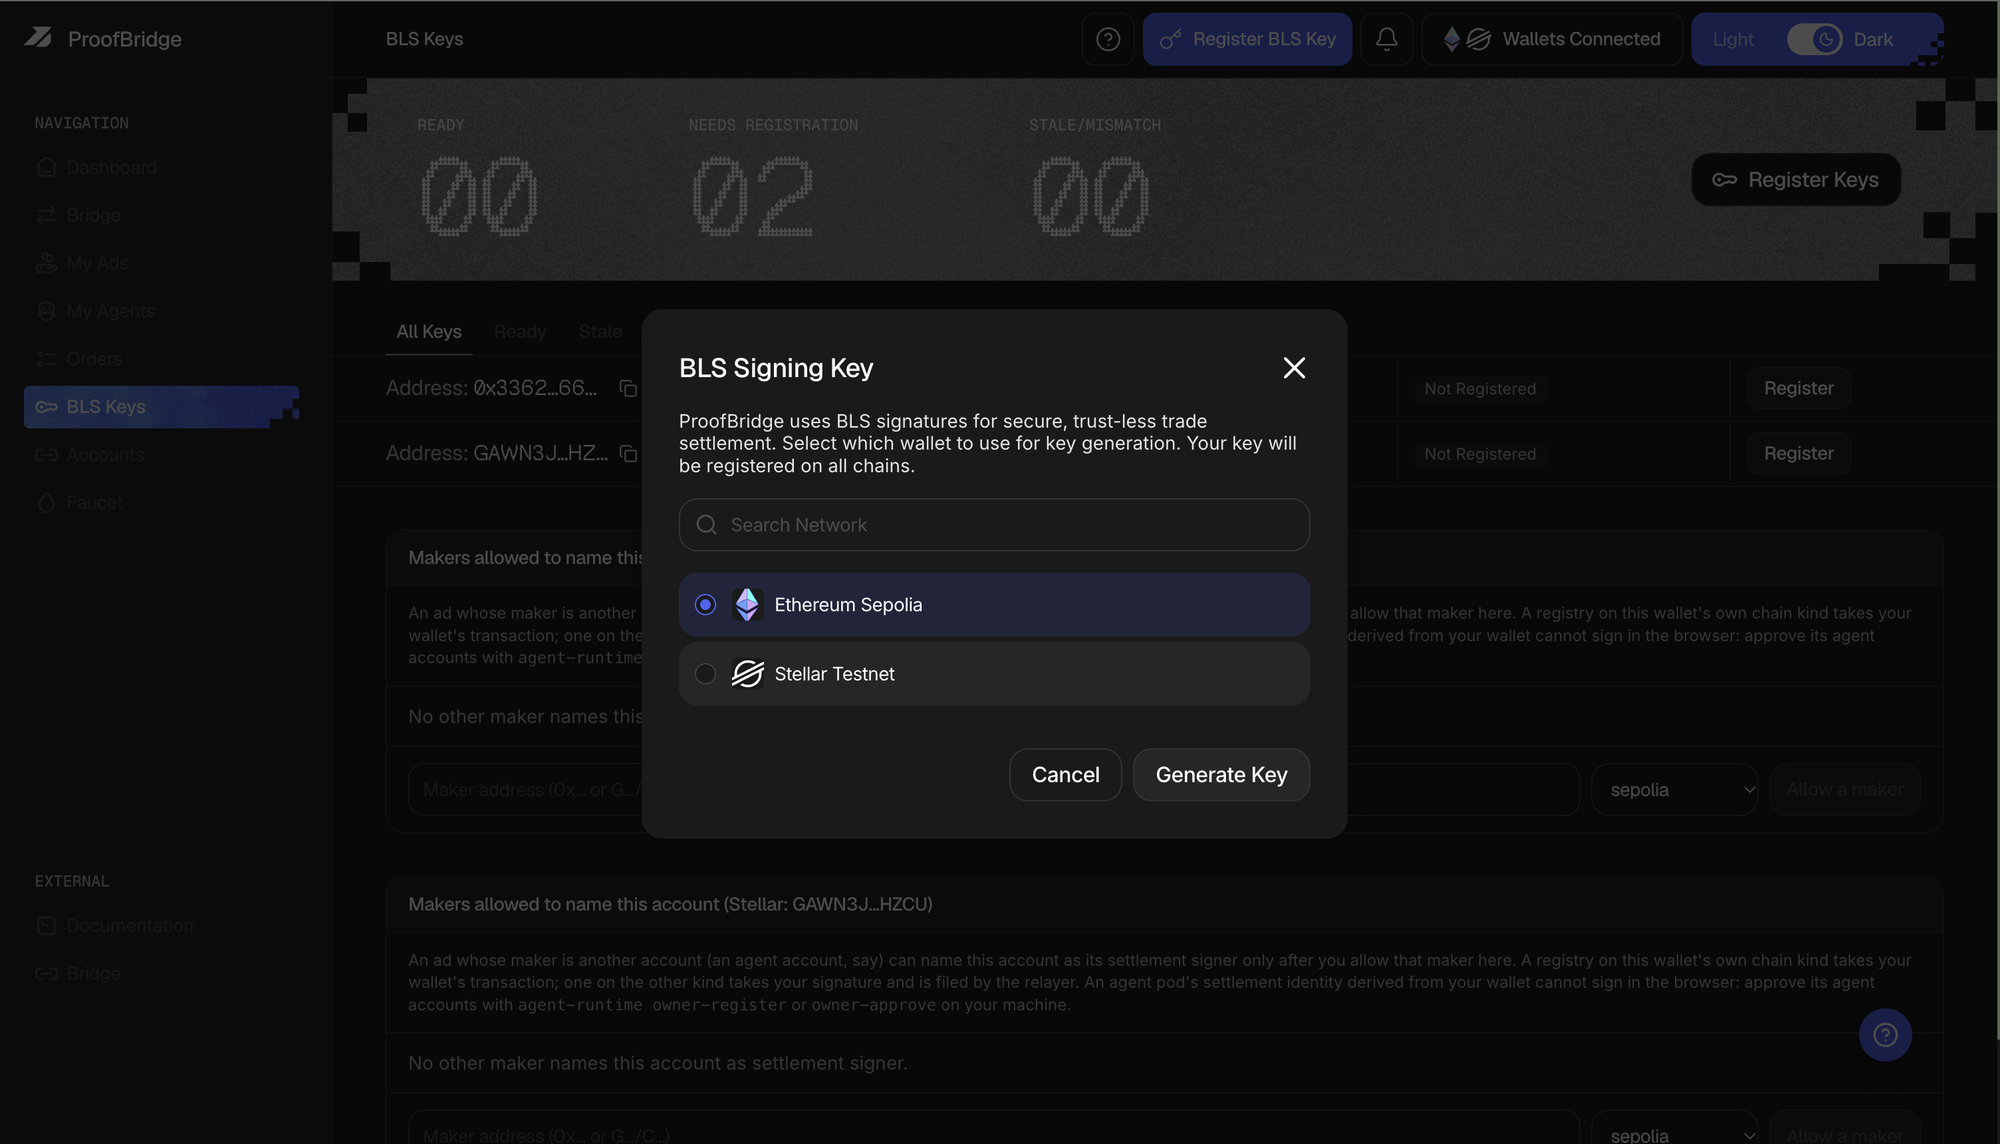Copy address GAWN3J...HZ icon
The width and height of the screenshot is (2000, 1144).
(628, 454)
